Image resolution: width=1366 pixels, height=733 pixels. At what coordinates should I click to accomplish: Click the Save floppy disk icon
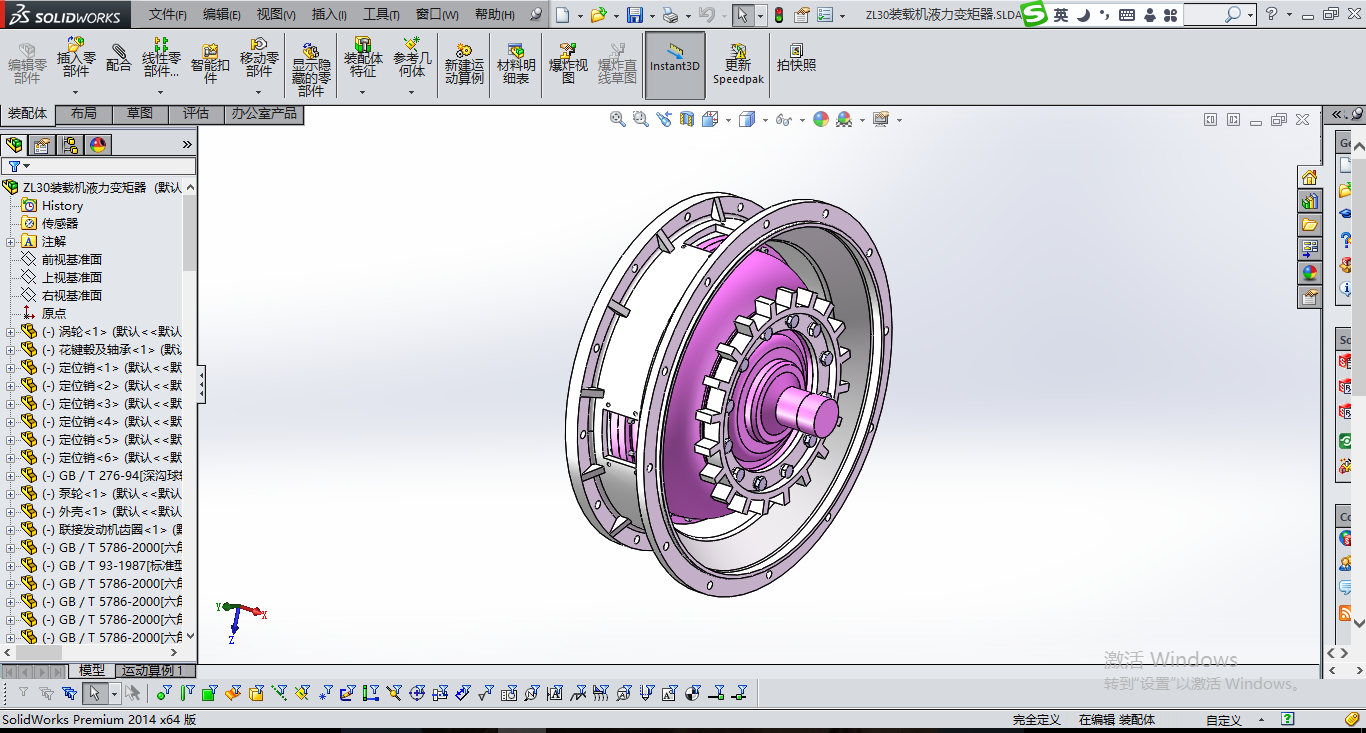pyautogui.click(x=635, y=15)
